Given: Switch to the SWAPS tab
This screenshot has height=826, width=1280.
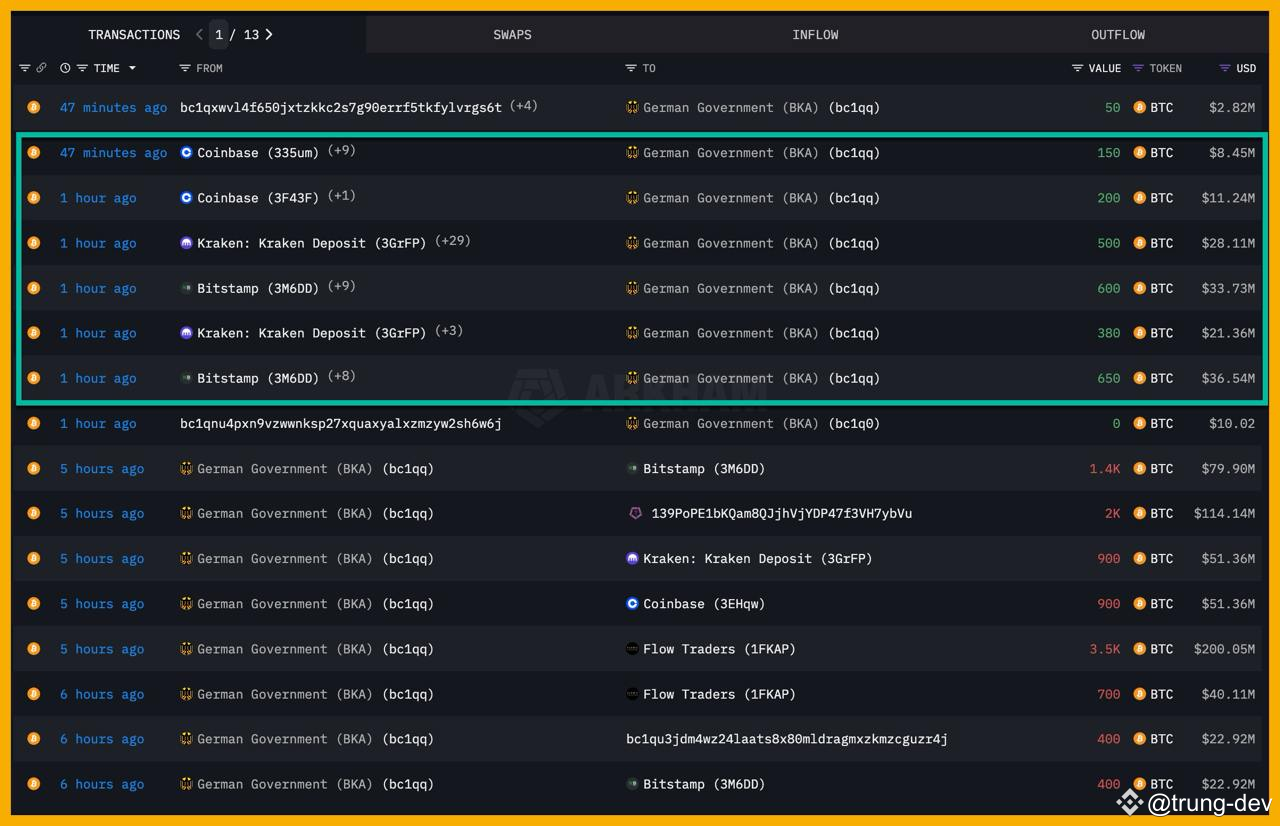Looking at the screenshot, I should point(512,34).
